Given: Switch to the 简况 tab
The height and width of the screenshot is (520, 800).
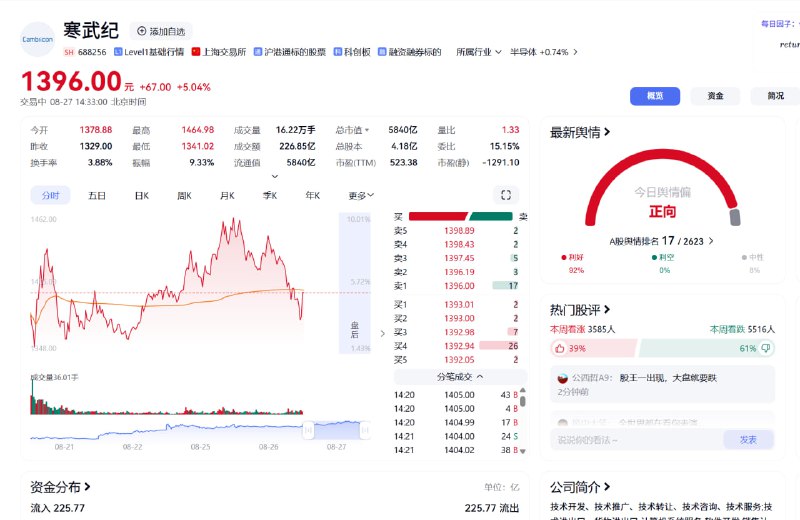Looking at the screenshot, I should (775, 96).
